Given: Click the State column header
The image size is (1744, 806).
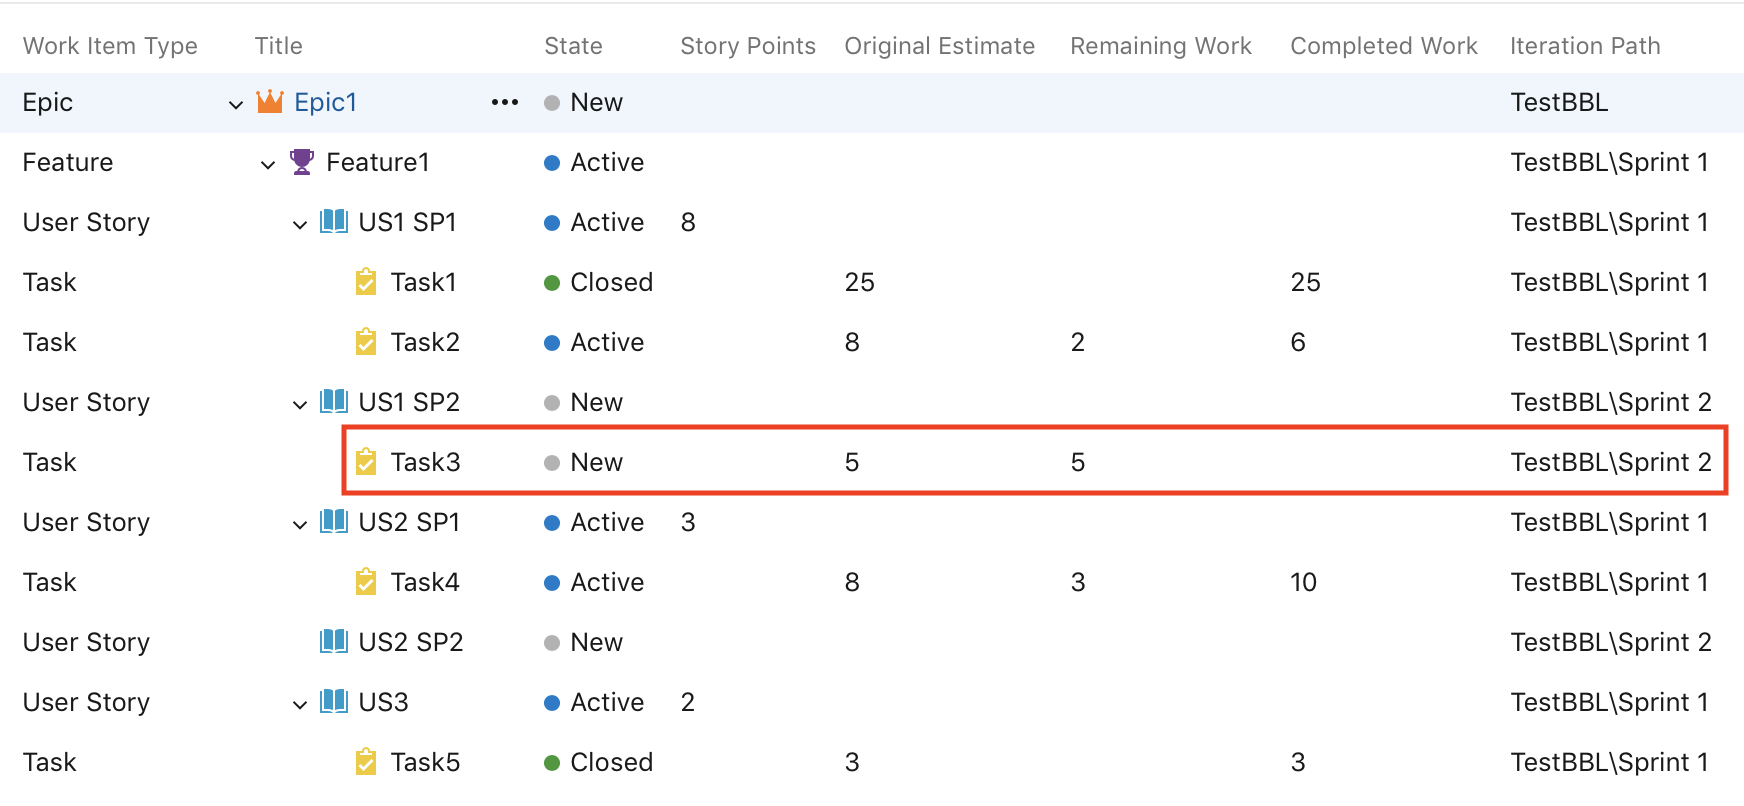Looking at the screenshot, I should 572,45.
